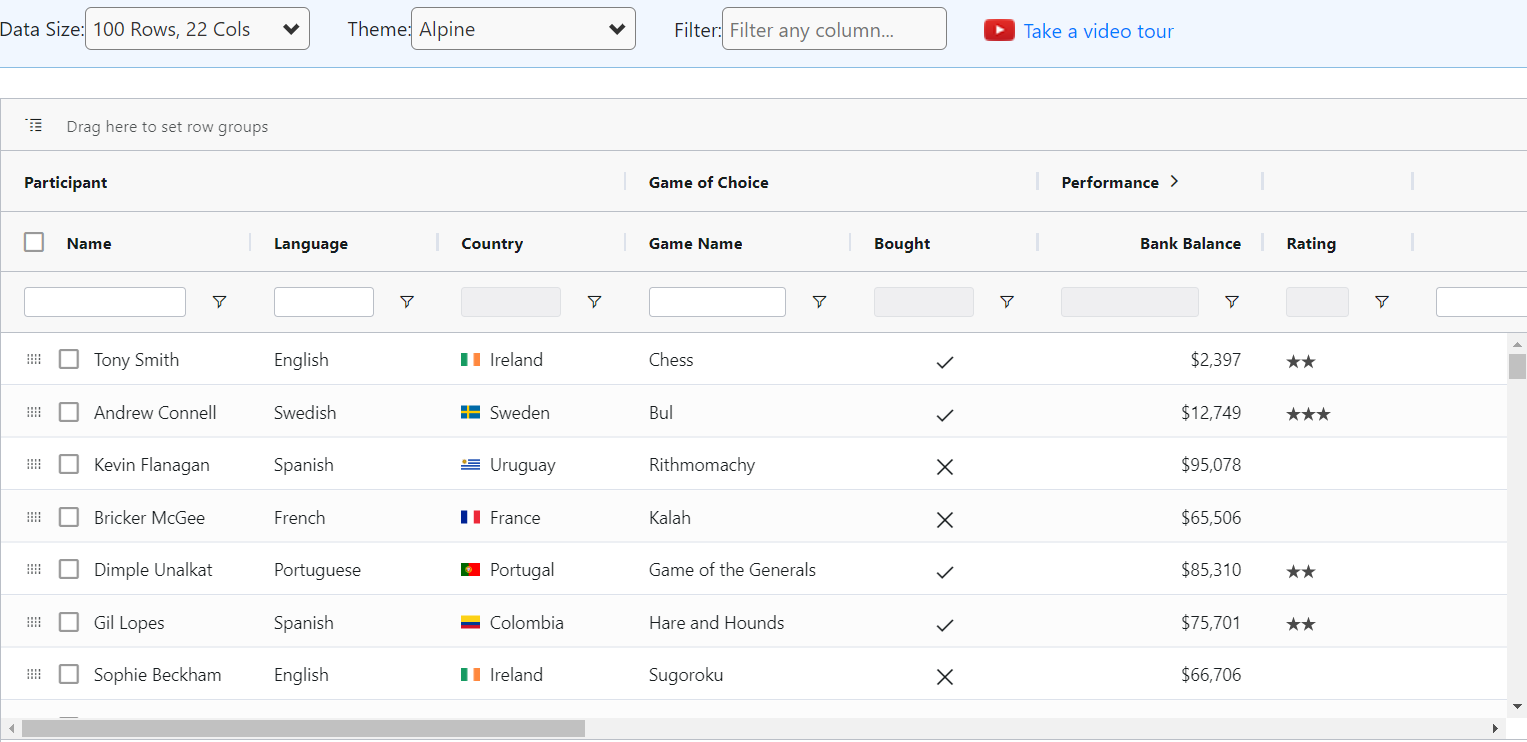Viewport: 1527px width, 742px height.
Task: Select the checkbox for Bricker McGee
Action: click(x=68, y=516)
